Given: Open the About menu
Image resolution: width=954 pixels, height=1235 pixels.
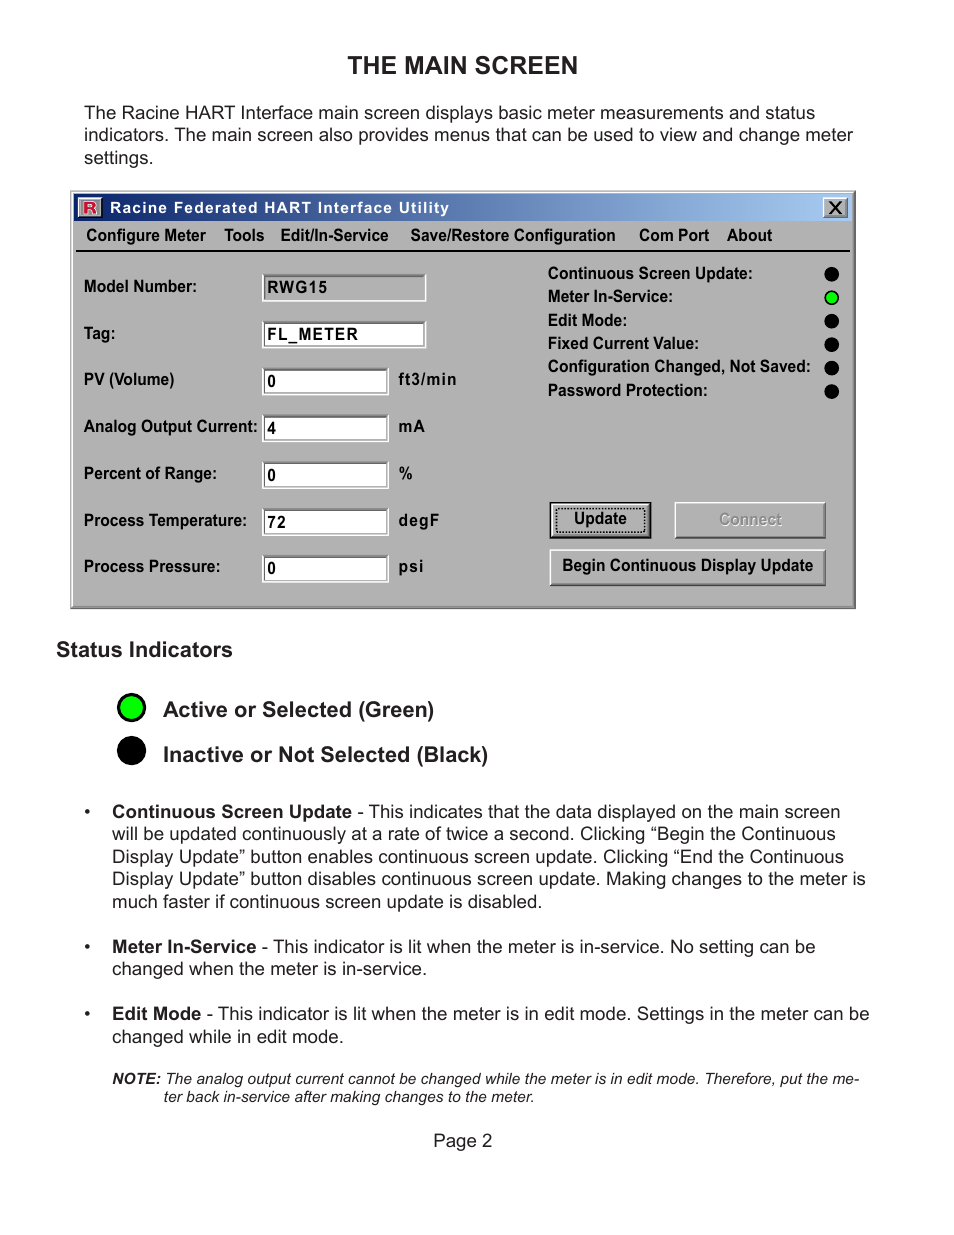Looking at the screenshot, I should tap(749, 236).
